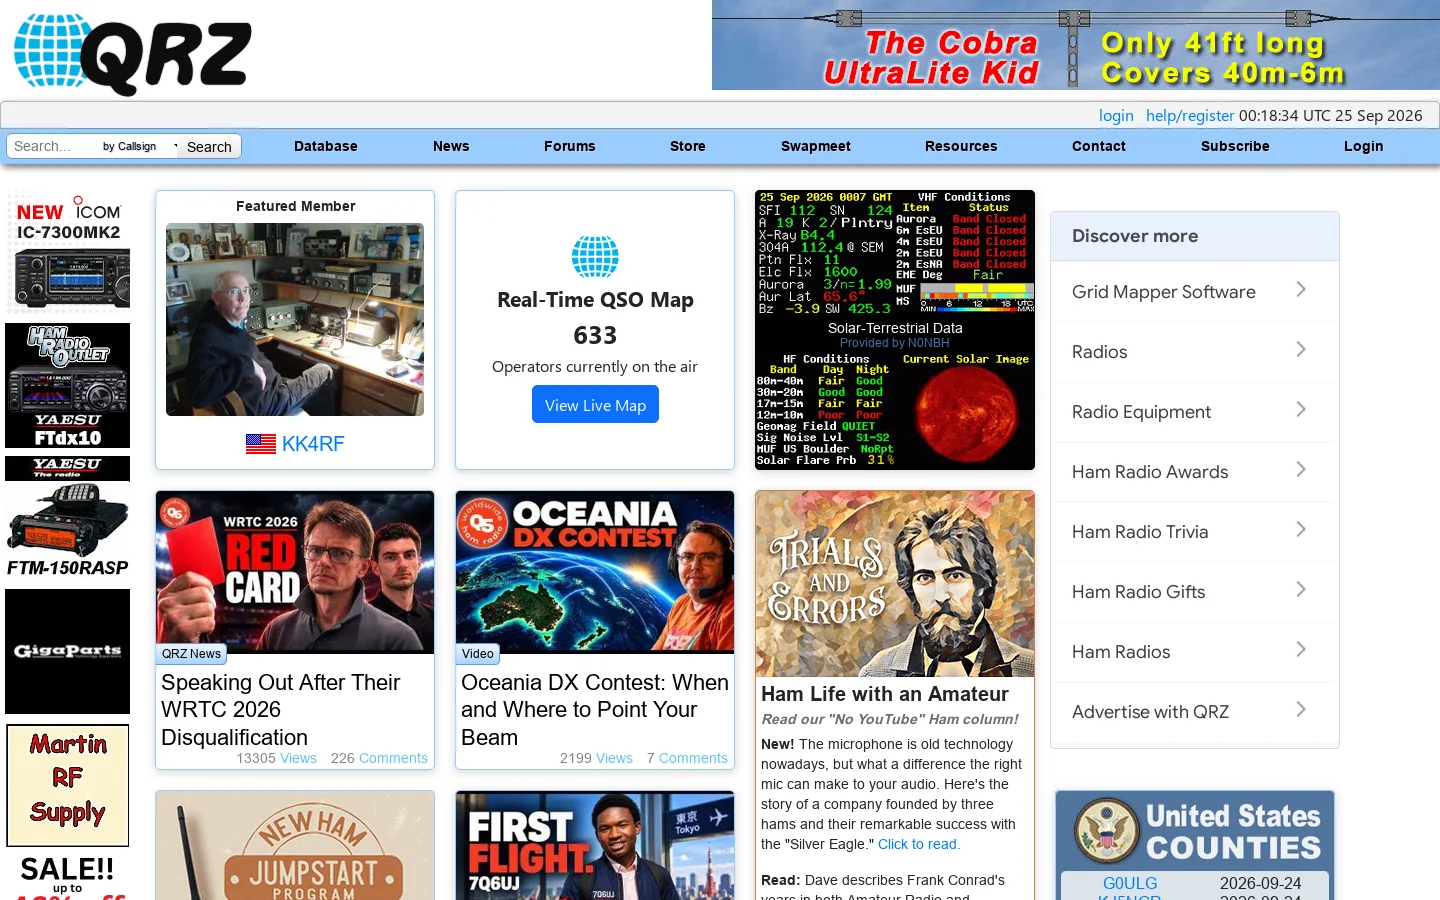This screenshot has height=900, width=1440.
Task: Open the Cobra UltraLite Kid banner
Action: (x=1076, y=45)
